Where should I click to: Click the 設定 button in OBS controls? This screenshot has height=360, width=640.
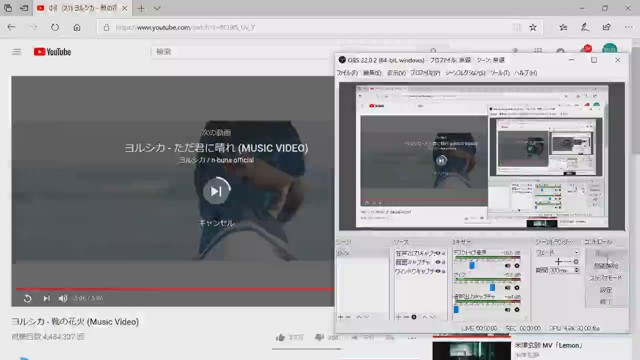coord(606,290)
